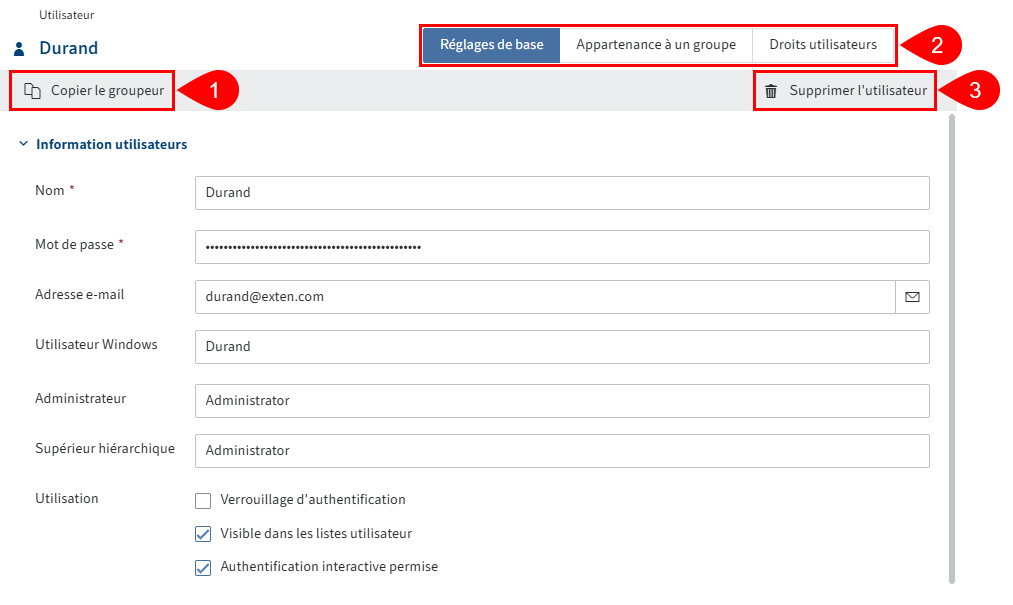Viewport: 1013px width, 605px height.
Task: Click inside the Nom input field
Action: [x=560, y=193]
